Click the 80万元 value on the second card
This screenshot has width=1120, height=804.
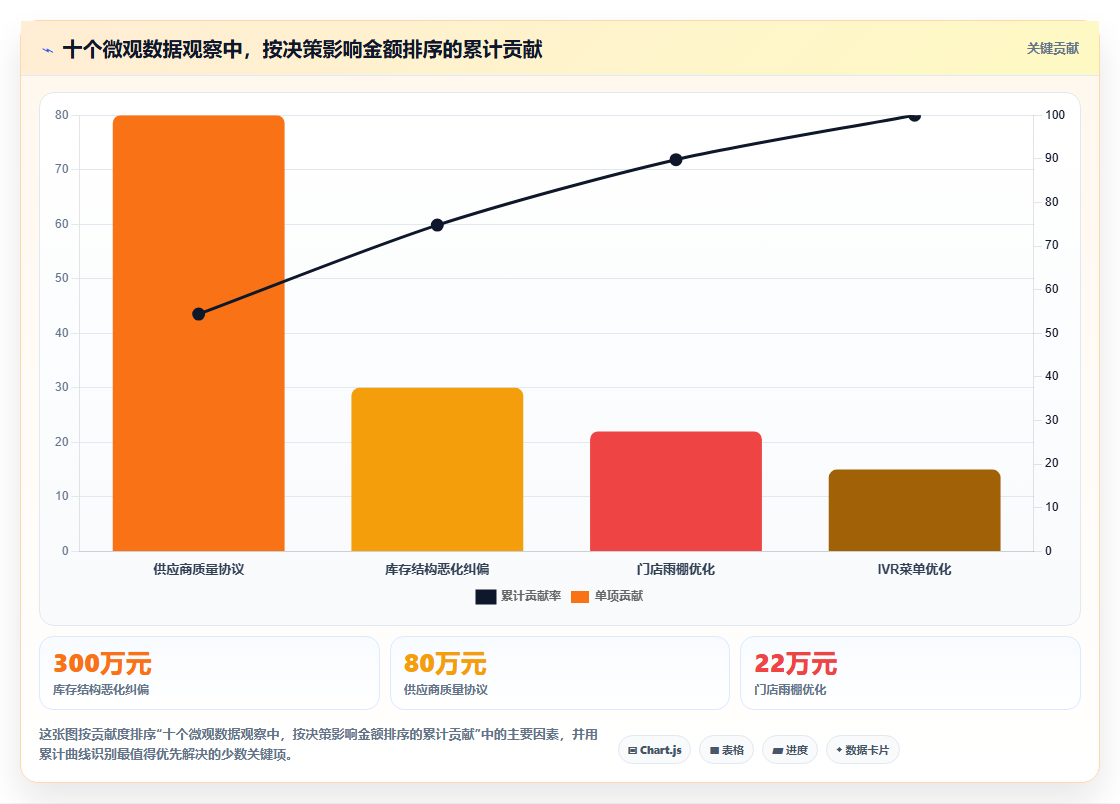(x=445, y=663)
